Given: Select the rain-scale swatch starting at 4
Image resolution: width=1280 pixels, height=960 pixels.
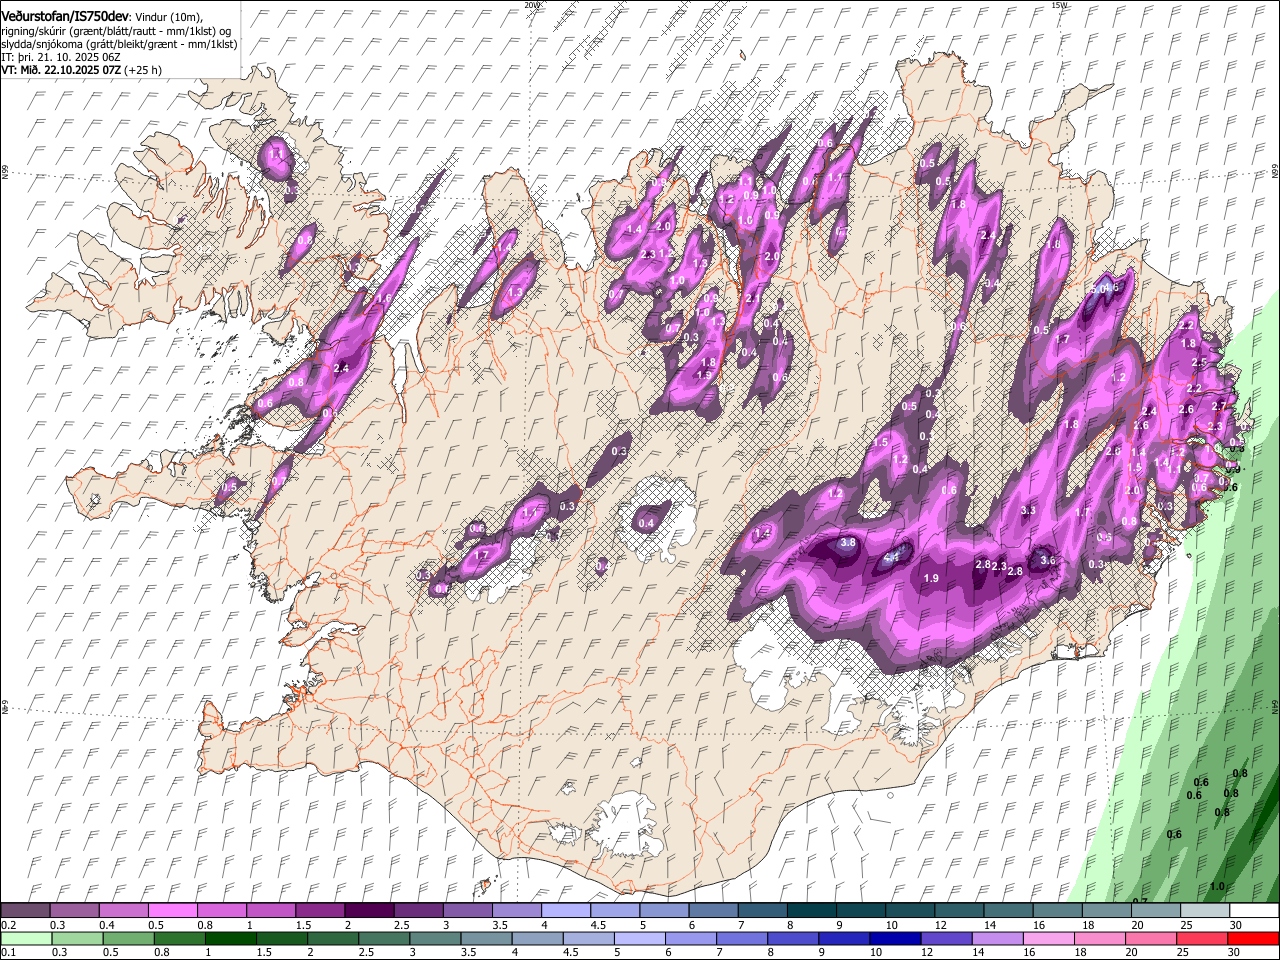Looking at the screenshot, I should click(x=536, y=939).
